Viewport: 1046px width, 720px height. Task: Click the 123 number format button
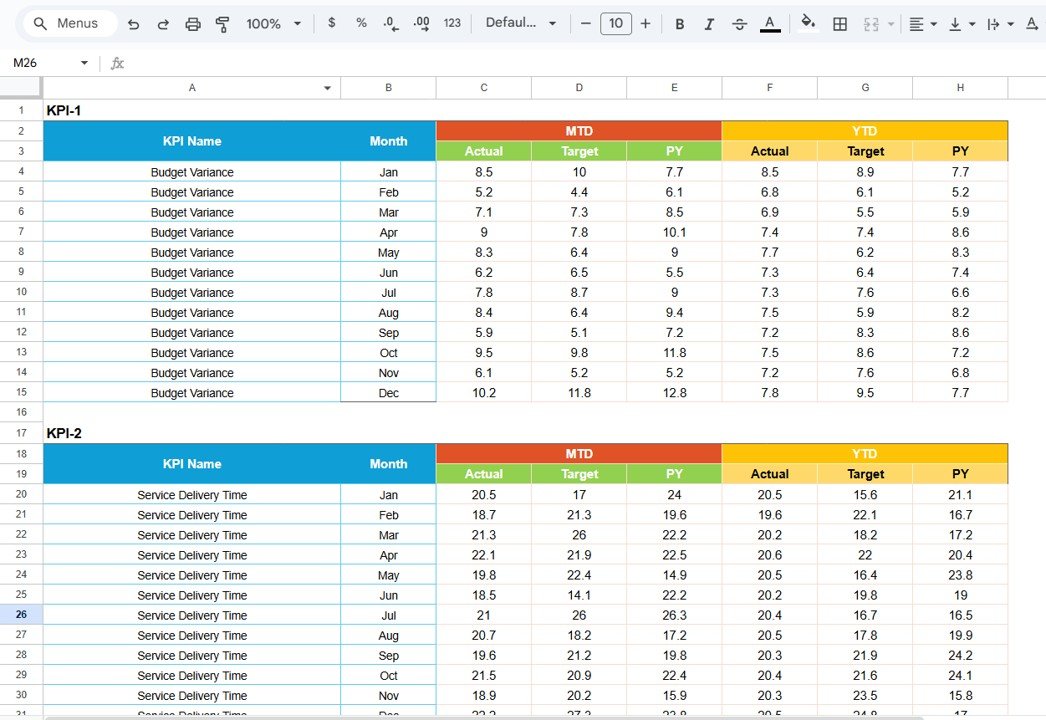tap(452, 23)
